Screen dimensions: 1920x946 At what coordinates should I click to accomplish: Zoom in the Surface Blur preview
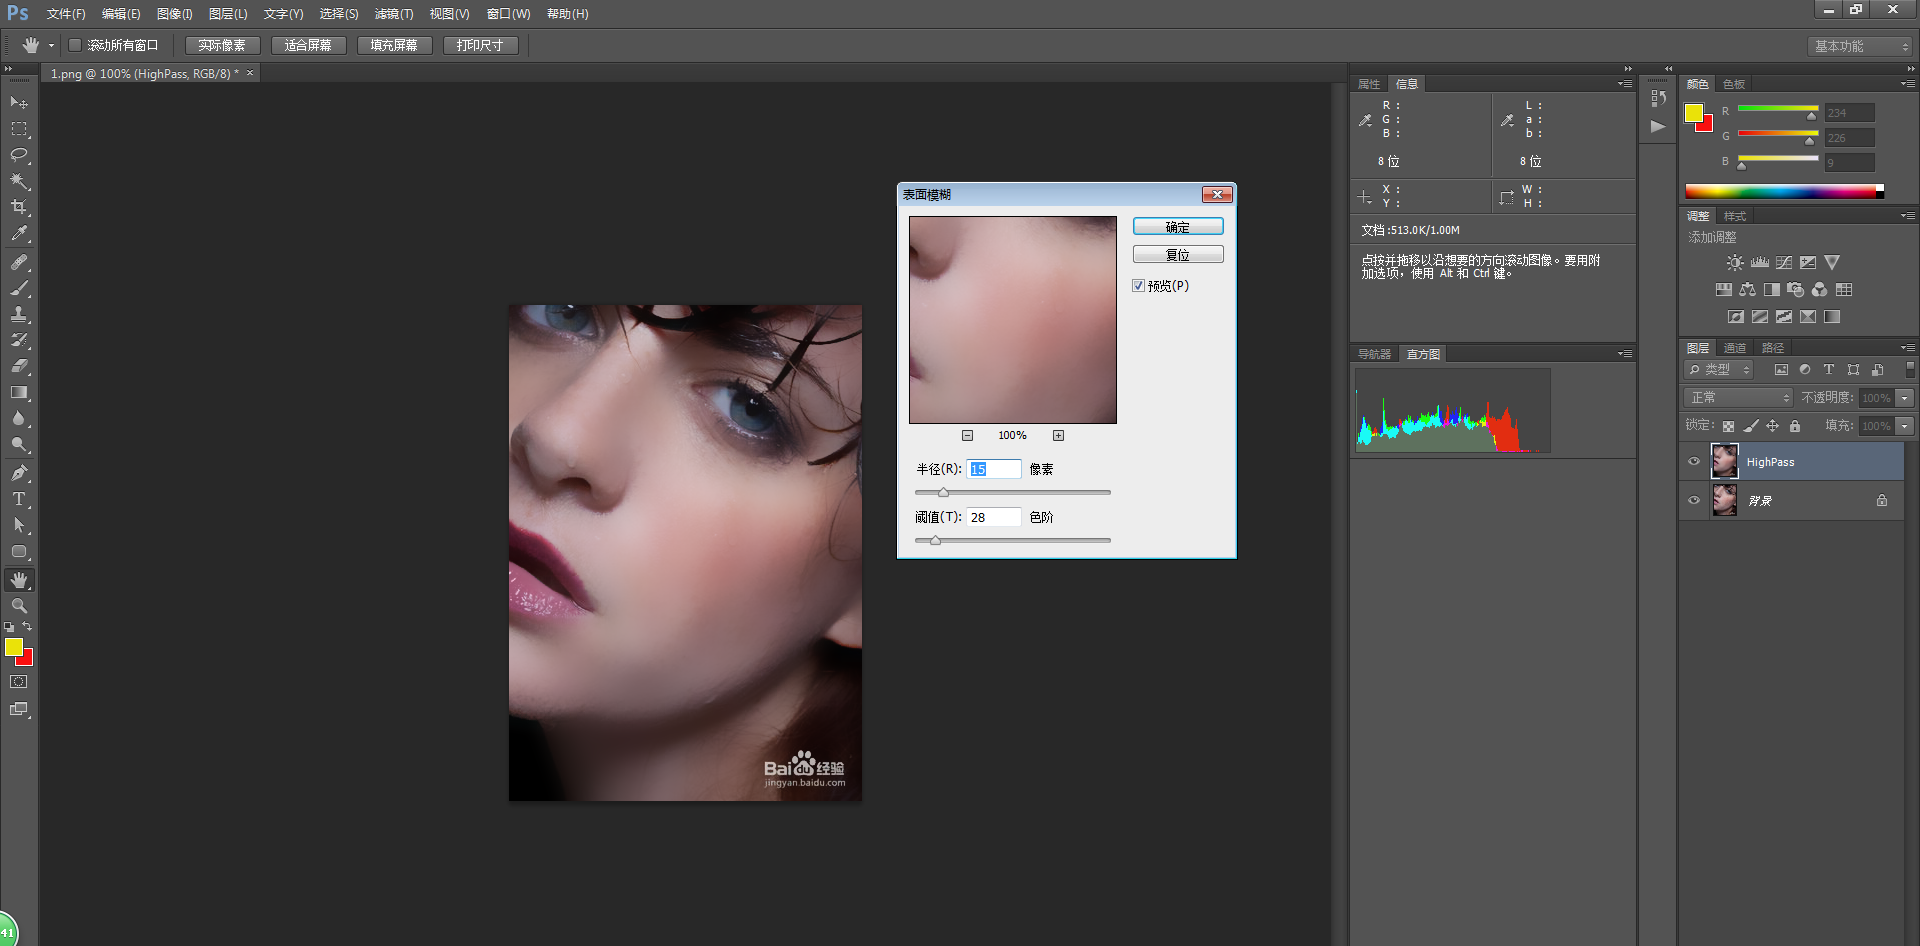(x=1058, y=435)
